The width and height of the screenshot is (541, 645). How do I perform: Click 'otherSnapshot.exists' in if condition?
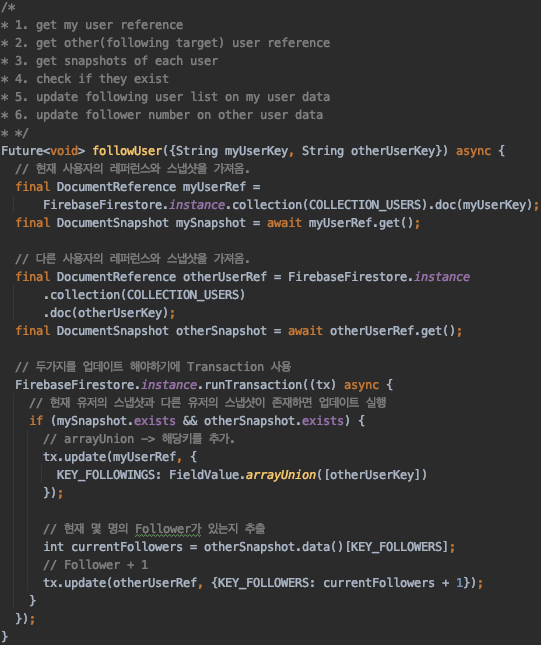[274, 421]
